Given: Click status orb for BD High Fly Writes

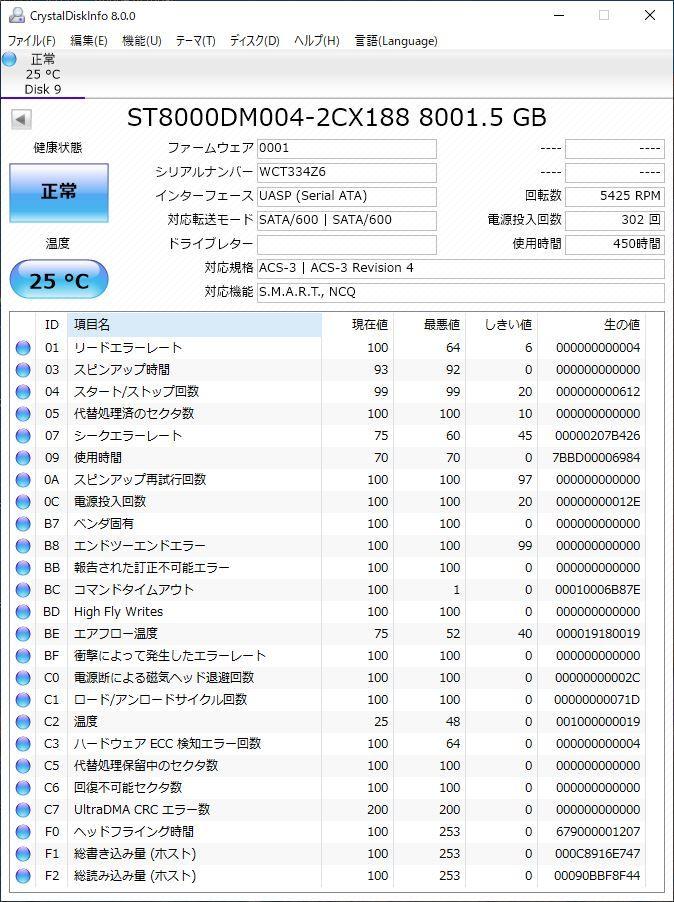Looking at the screenshot, I should pyautogui.click(x=23, y=611).
